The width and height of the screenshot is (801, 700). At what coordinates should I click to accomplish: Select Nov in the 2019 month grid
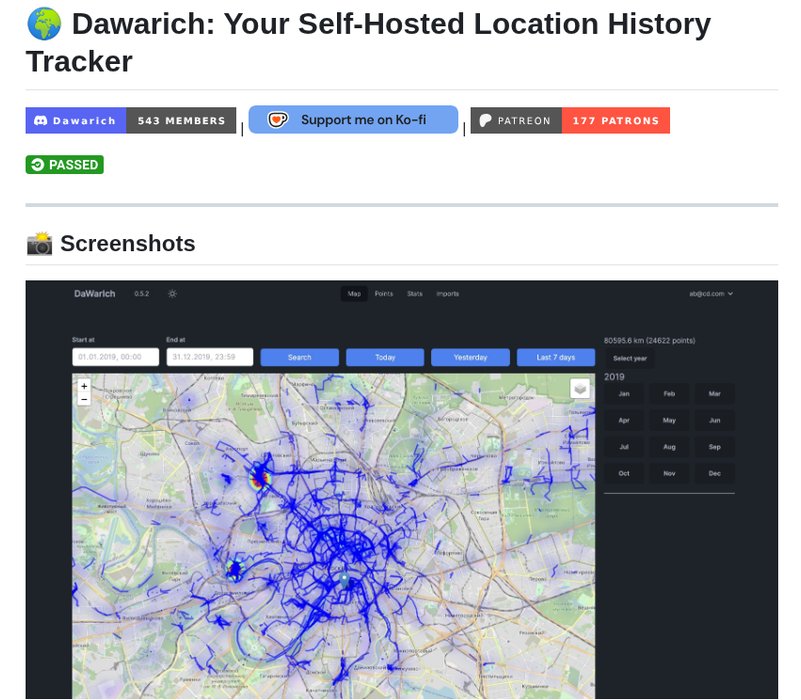coord(669,474)
